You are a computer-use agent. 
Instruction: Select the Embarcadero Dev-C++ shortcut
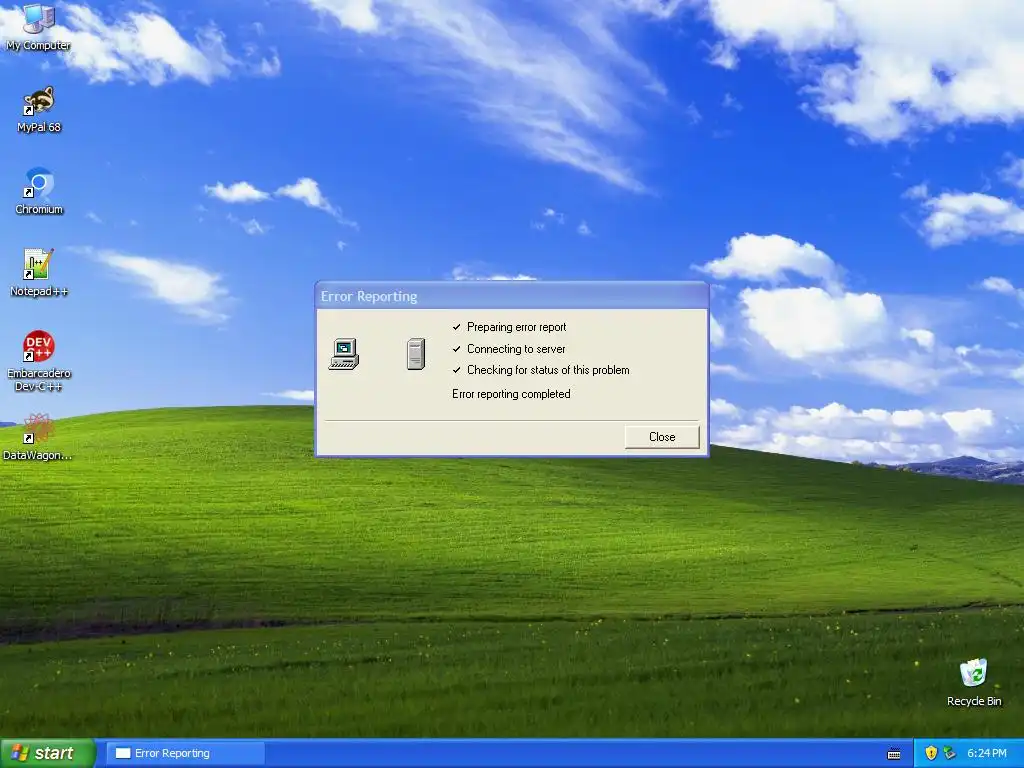tap(39, 361)
